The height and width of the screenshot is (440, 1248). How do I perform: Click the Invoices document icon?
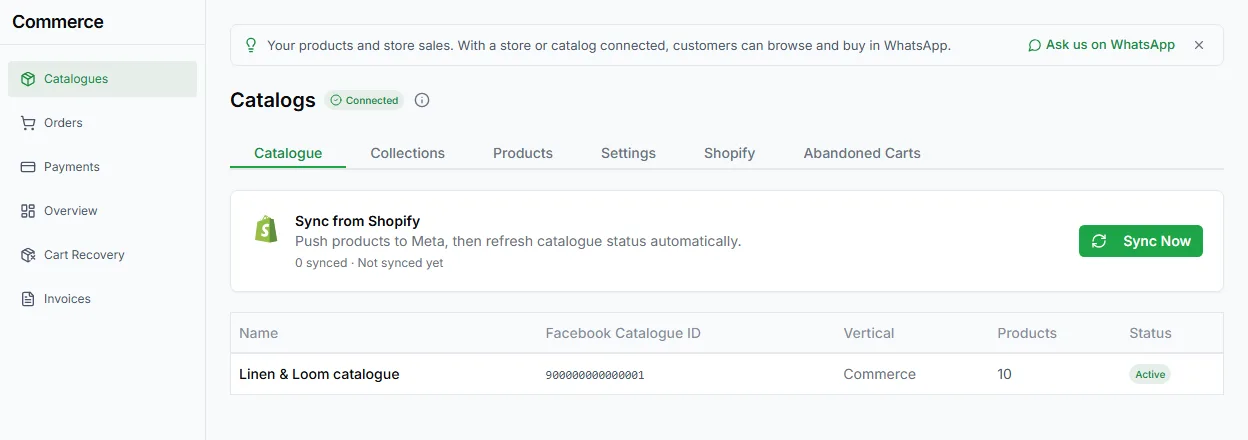click(28, 299)
